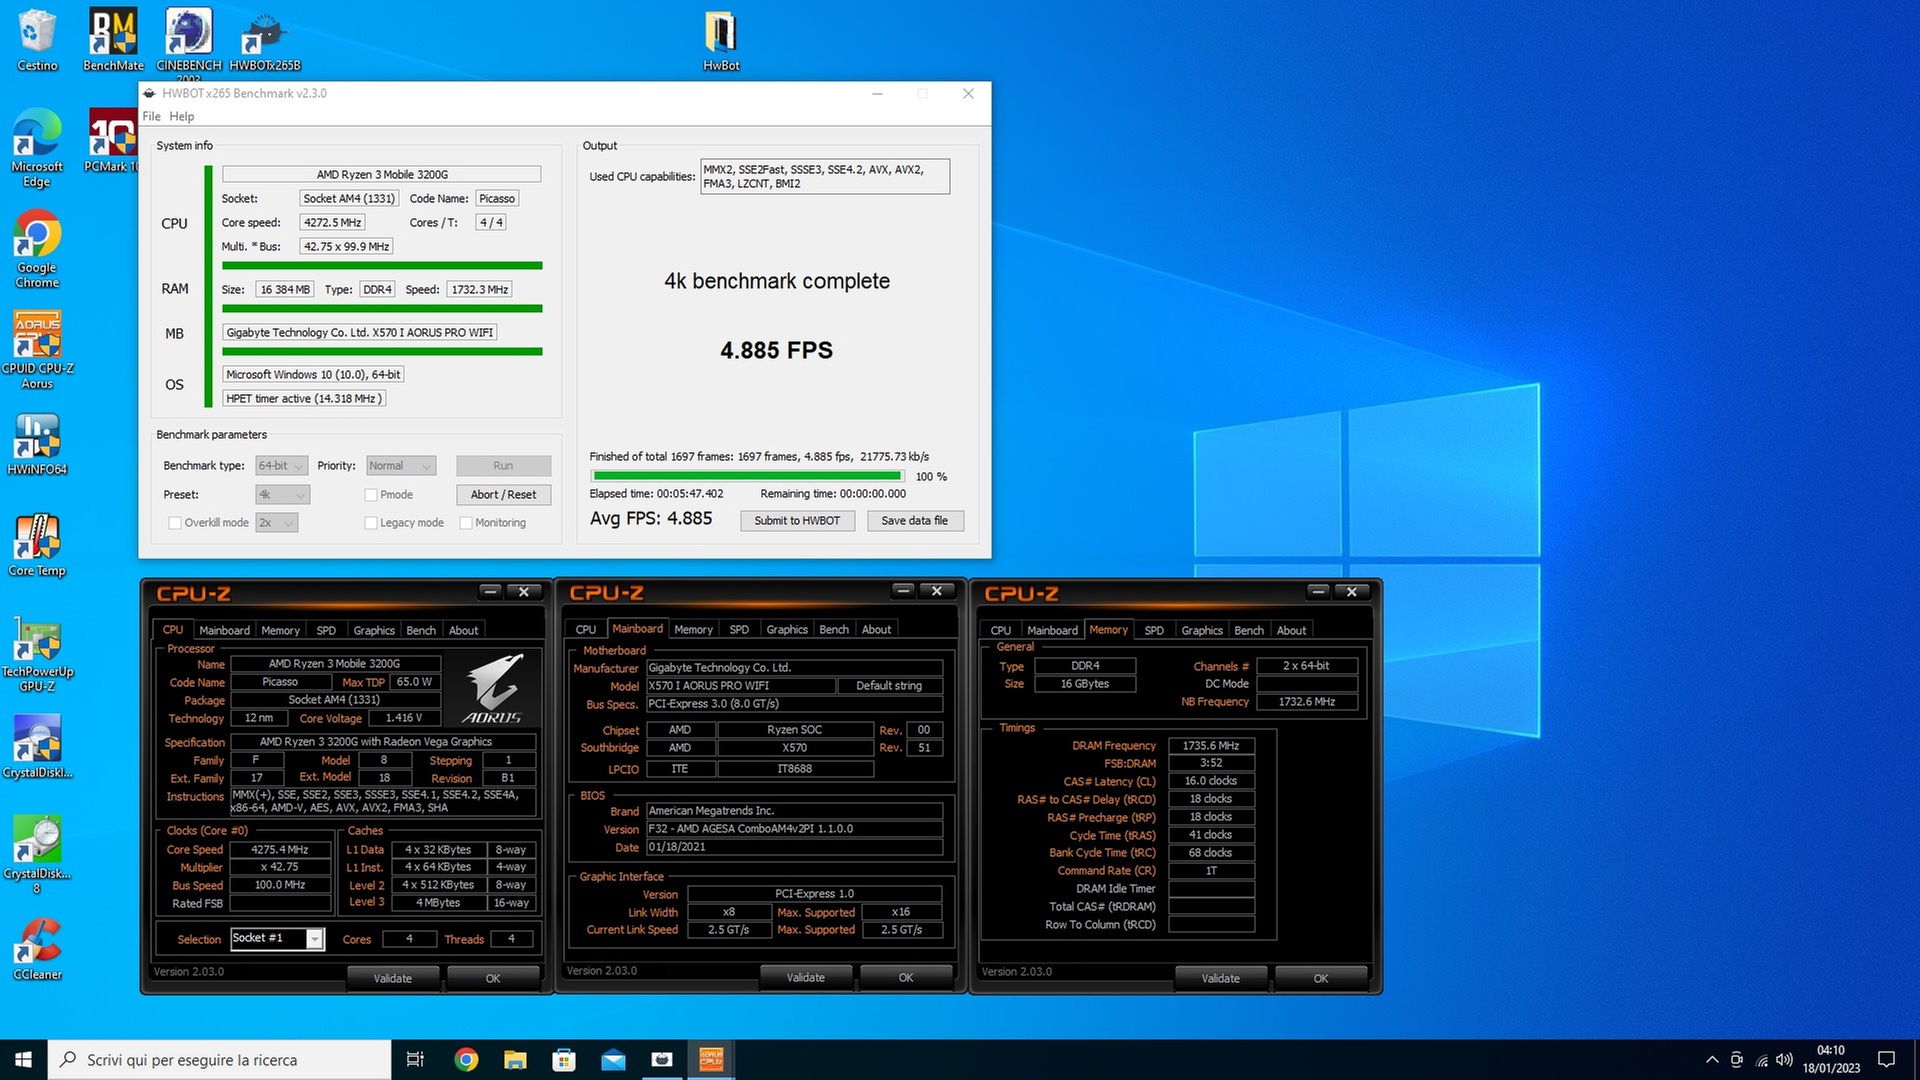
Task: Open the Preset 4k dropdown
Action: 282,495
